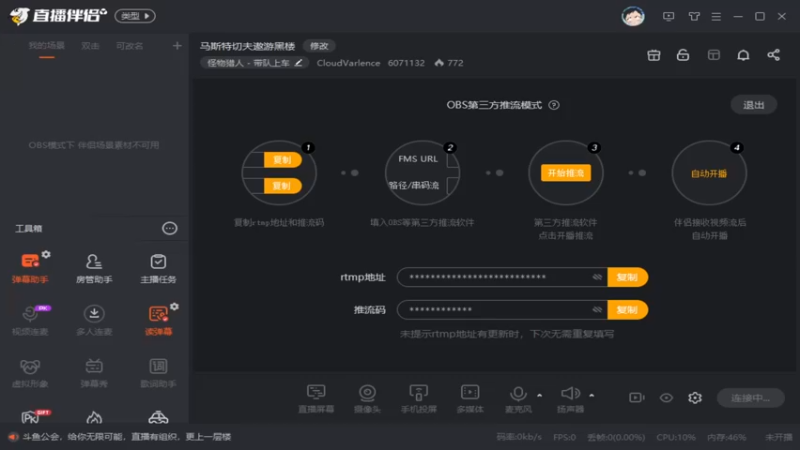The image size is (800, 450).
Task: Click the CPU:10% status text
Action: pos(676,437)
